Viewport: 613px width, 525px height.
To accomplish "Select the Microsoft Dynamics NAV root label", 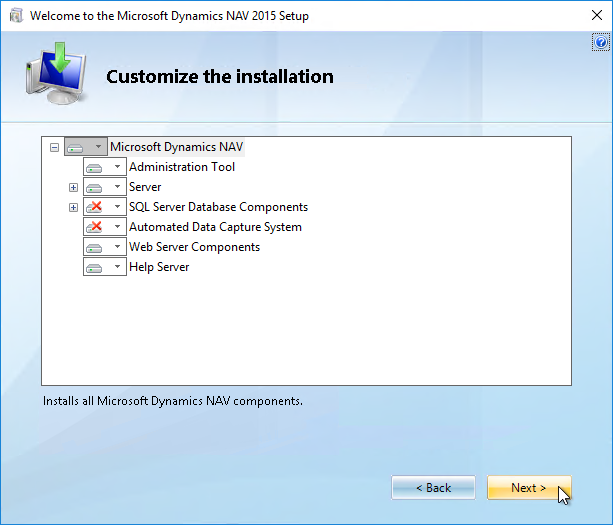I will click(176, 147).
